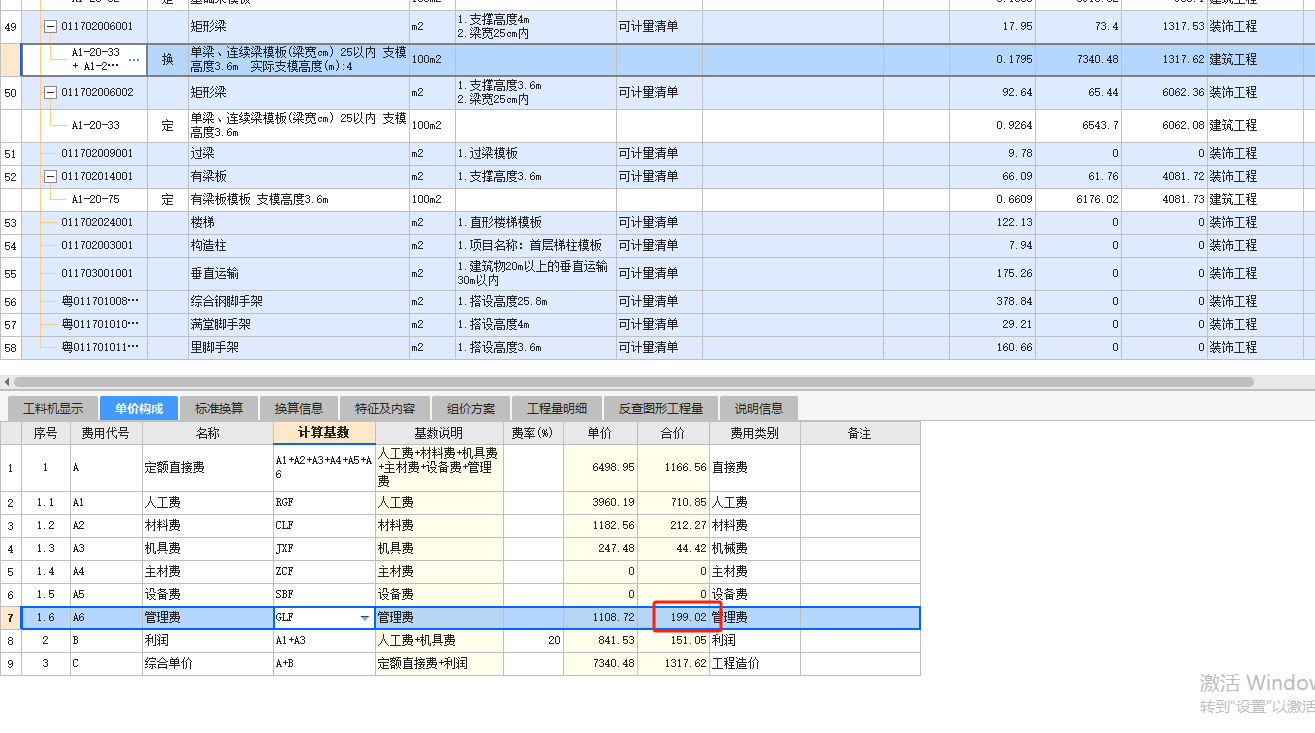This screenshot has width=1315, height=733.
Task: Open the 标准换算 tab
Action: 218,408
